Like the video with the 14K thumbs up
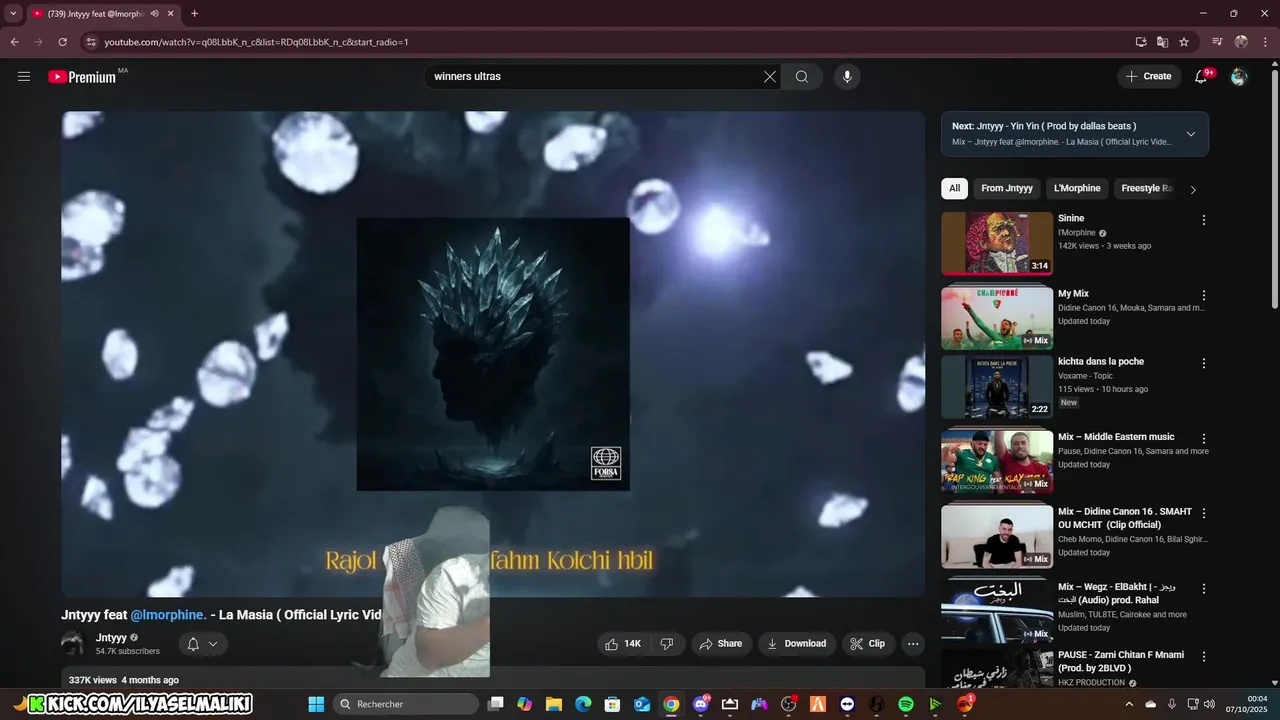 point(623,644)
